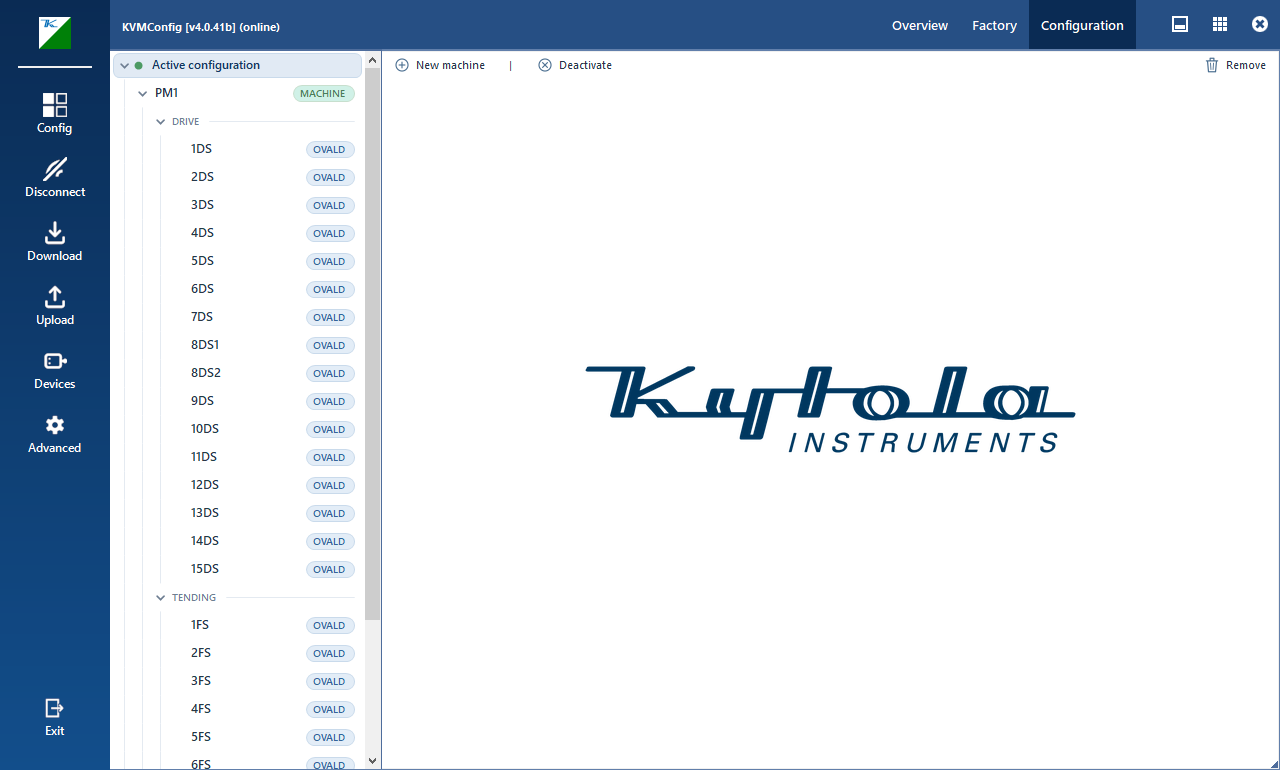Select the 5FS tree item
This screenshot has width=1280, height=770.
201,737
